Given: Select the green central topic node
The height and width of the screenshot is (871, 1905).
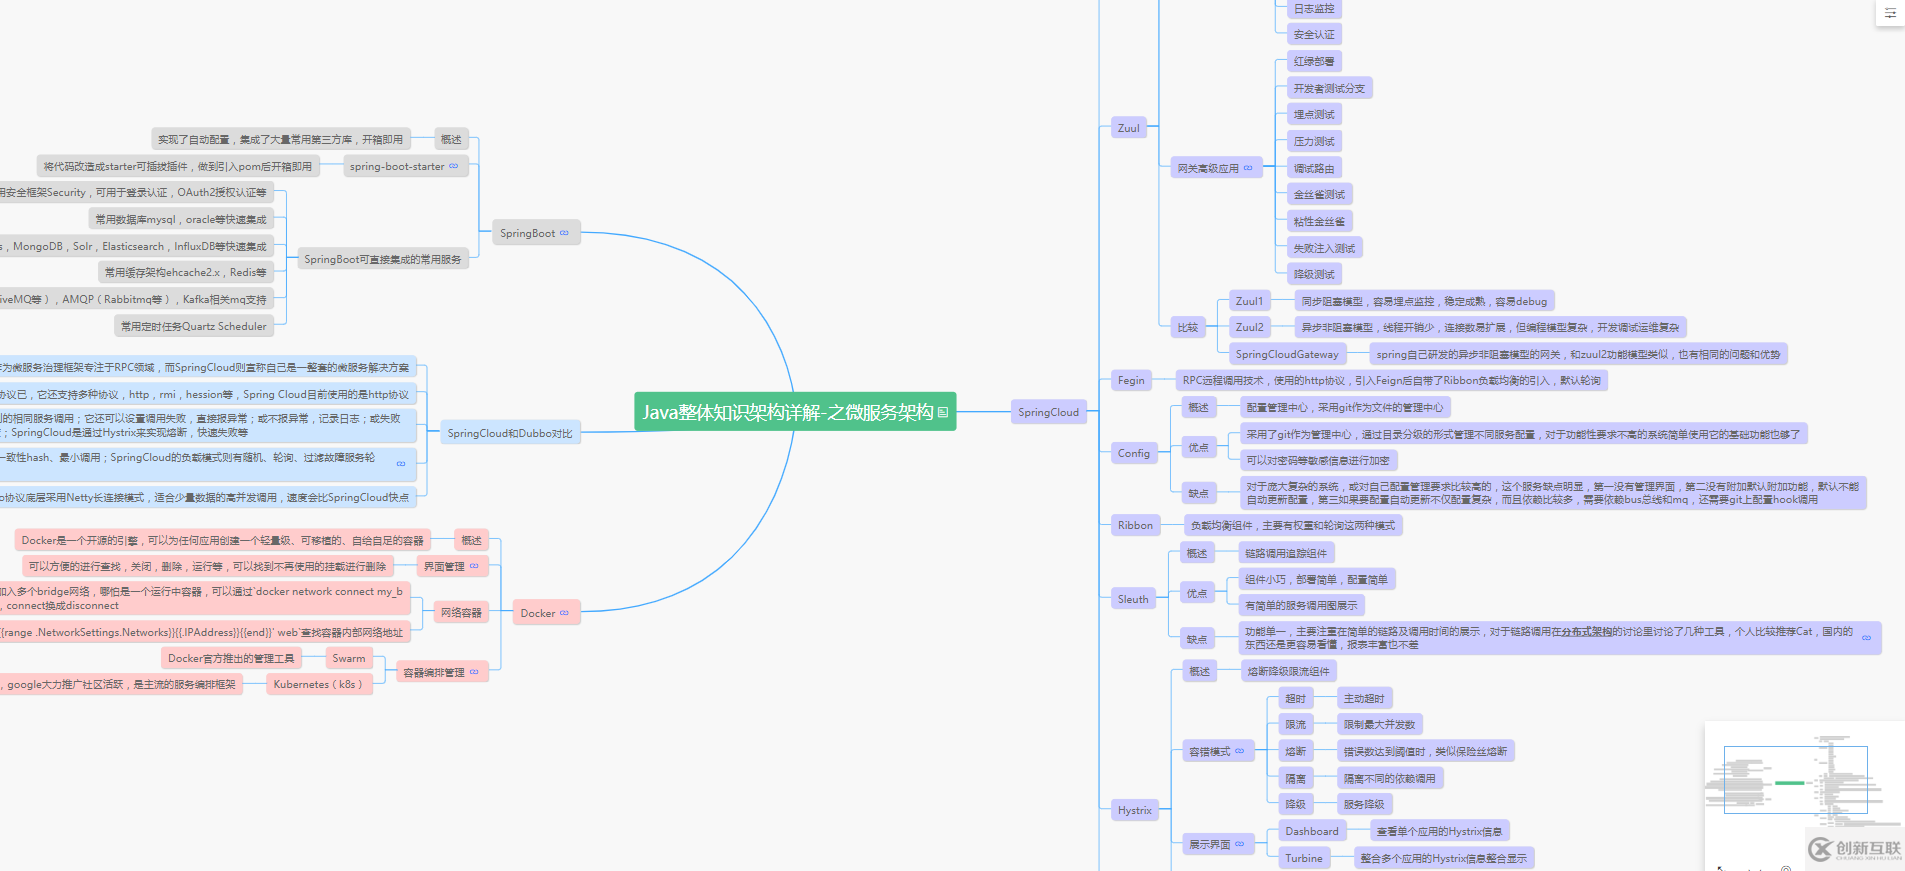Looking at the screenshot, I should [787, 412].
